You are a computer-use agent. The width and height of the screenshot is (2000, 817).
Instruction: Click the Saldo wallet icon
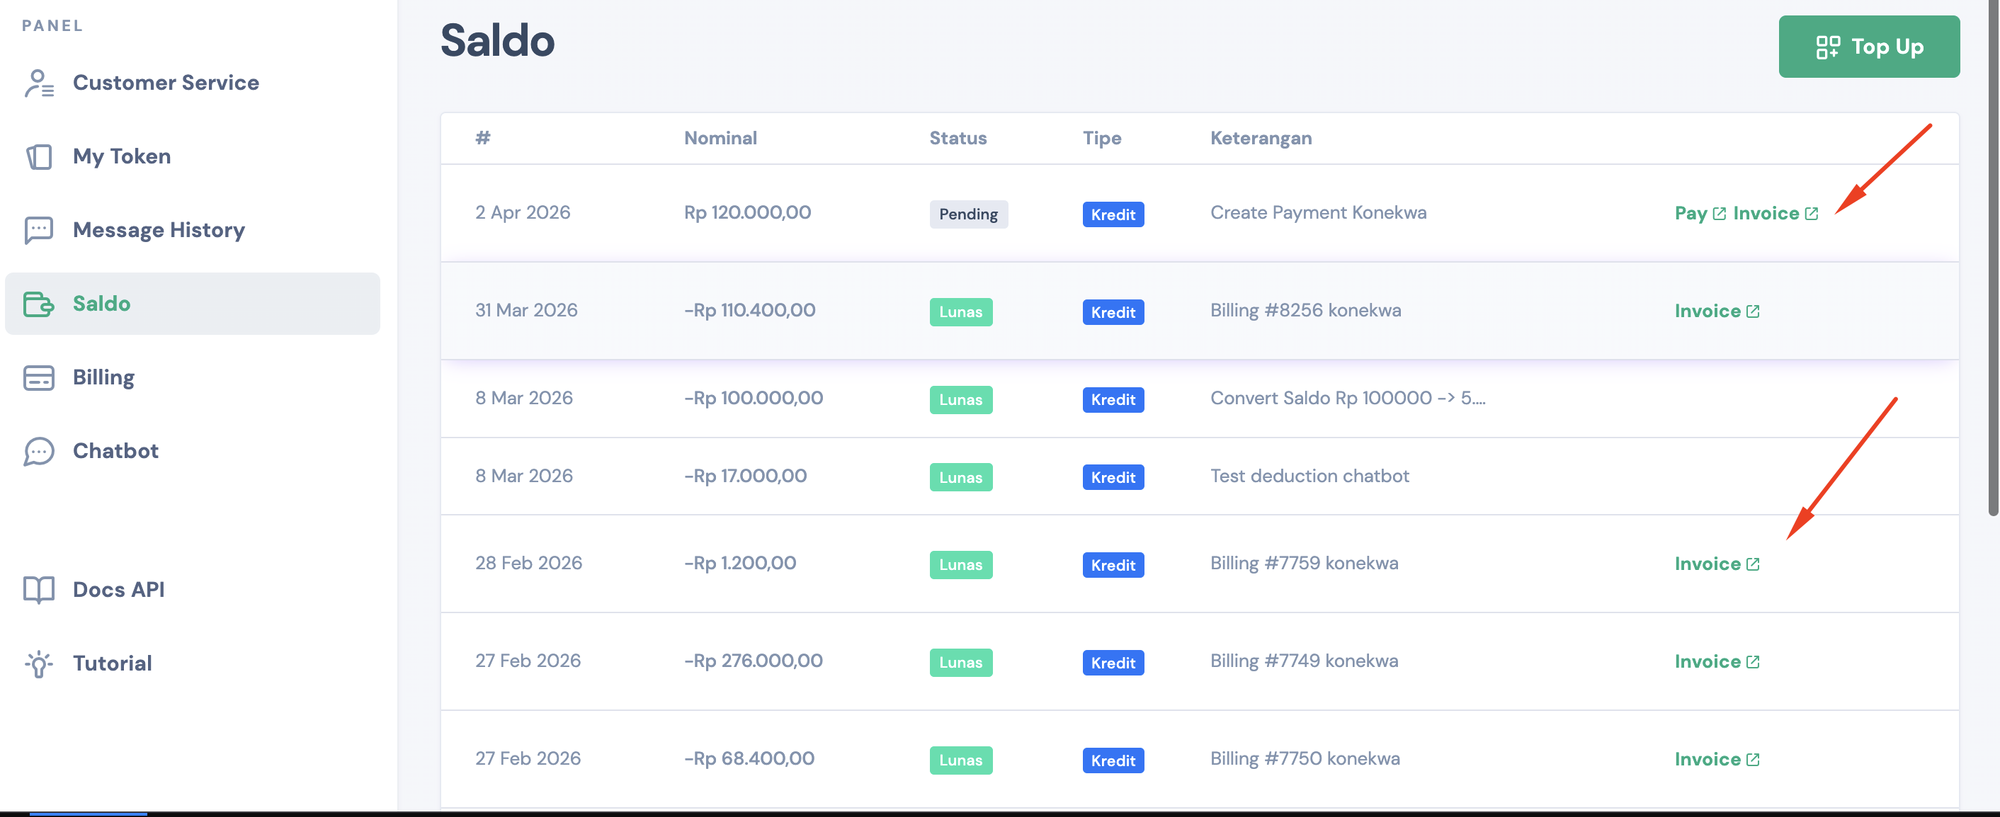coord(39,304)
